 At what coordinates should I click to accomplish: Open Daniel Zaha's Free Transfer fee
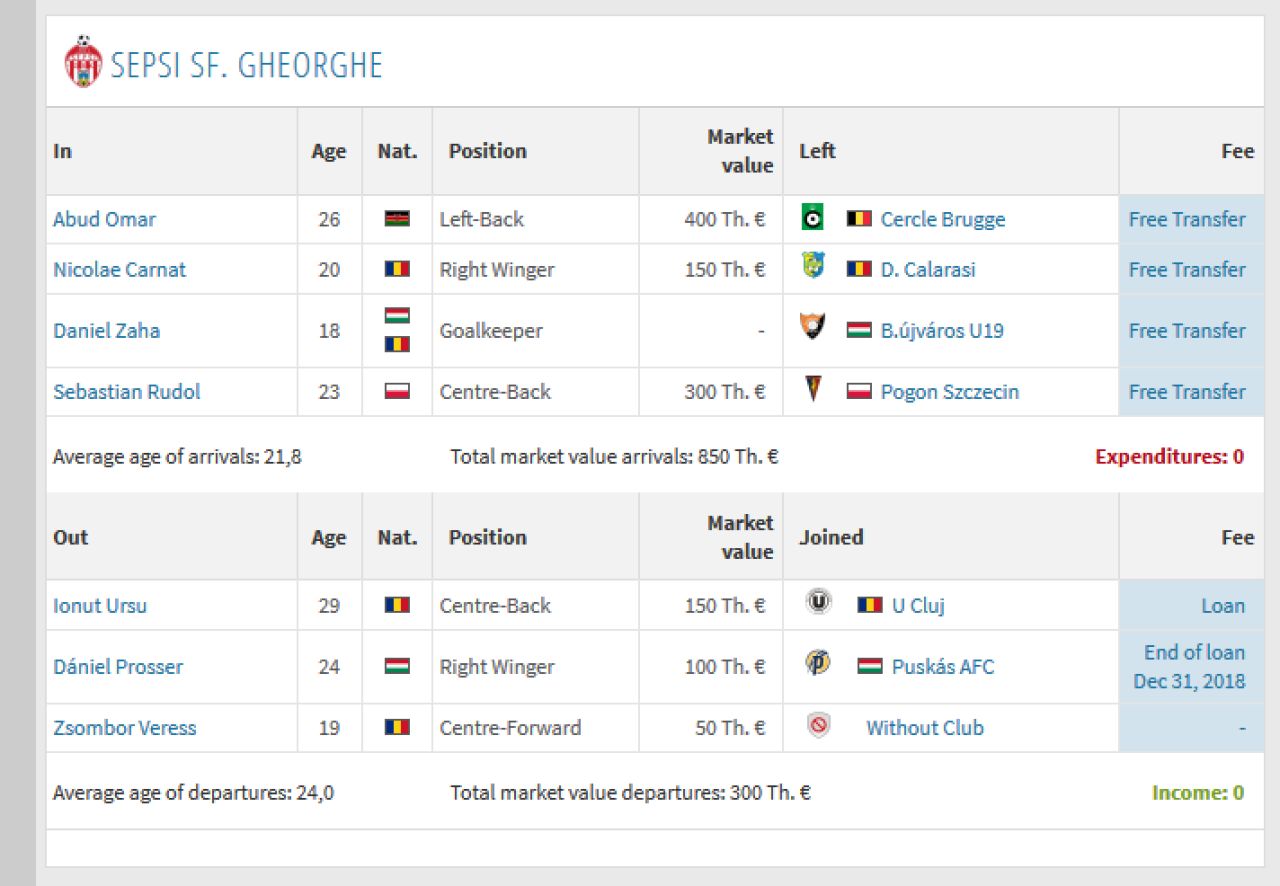coord(1187,330)
